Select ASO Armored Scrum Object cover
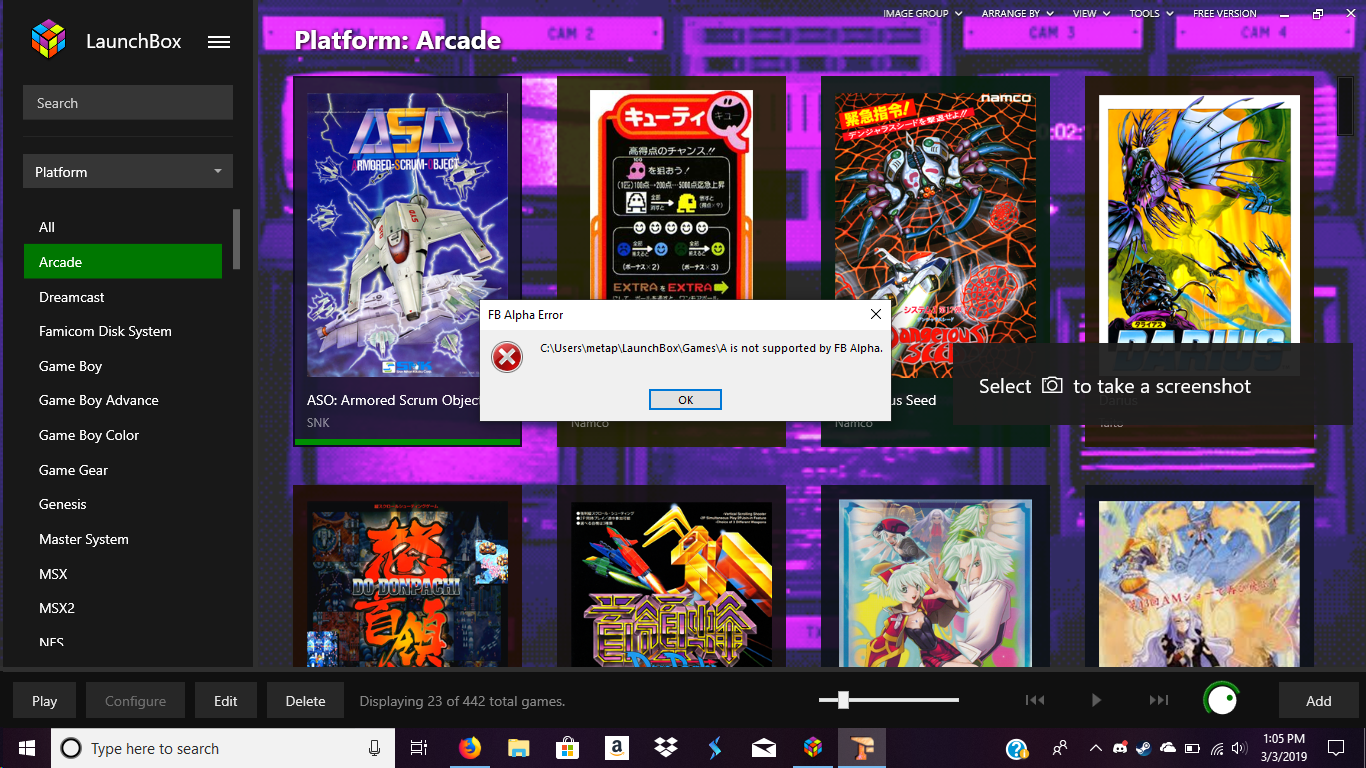 point(407,235)
